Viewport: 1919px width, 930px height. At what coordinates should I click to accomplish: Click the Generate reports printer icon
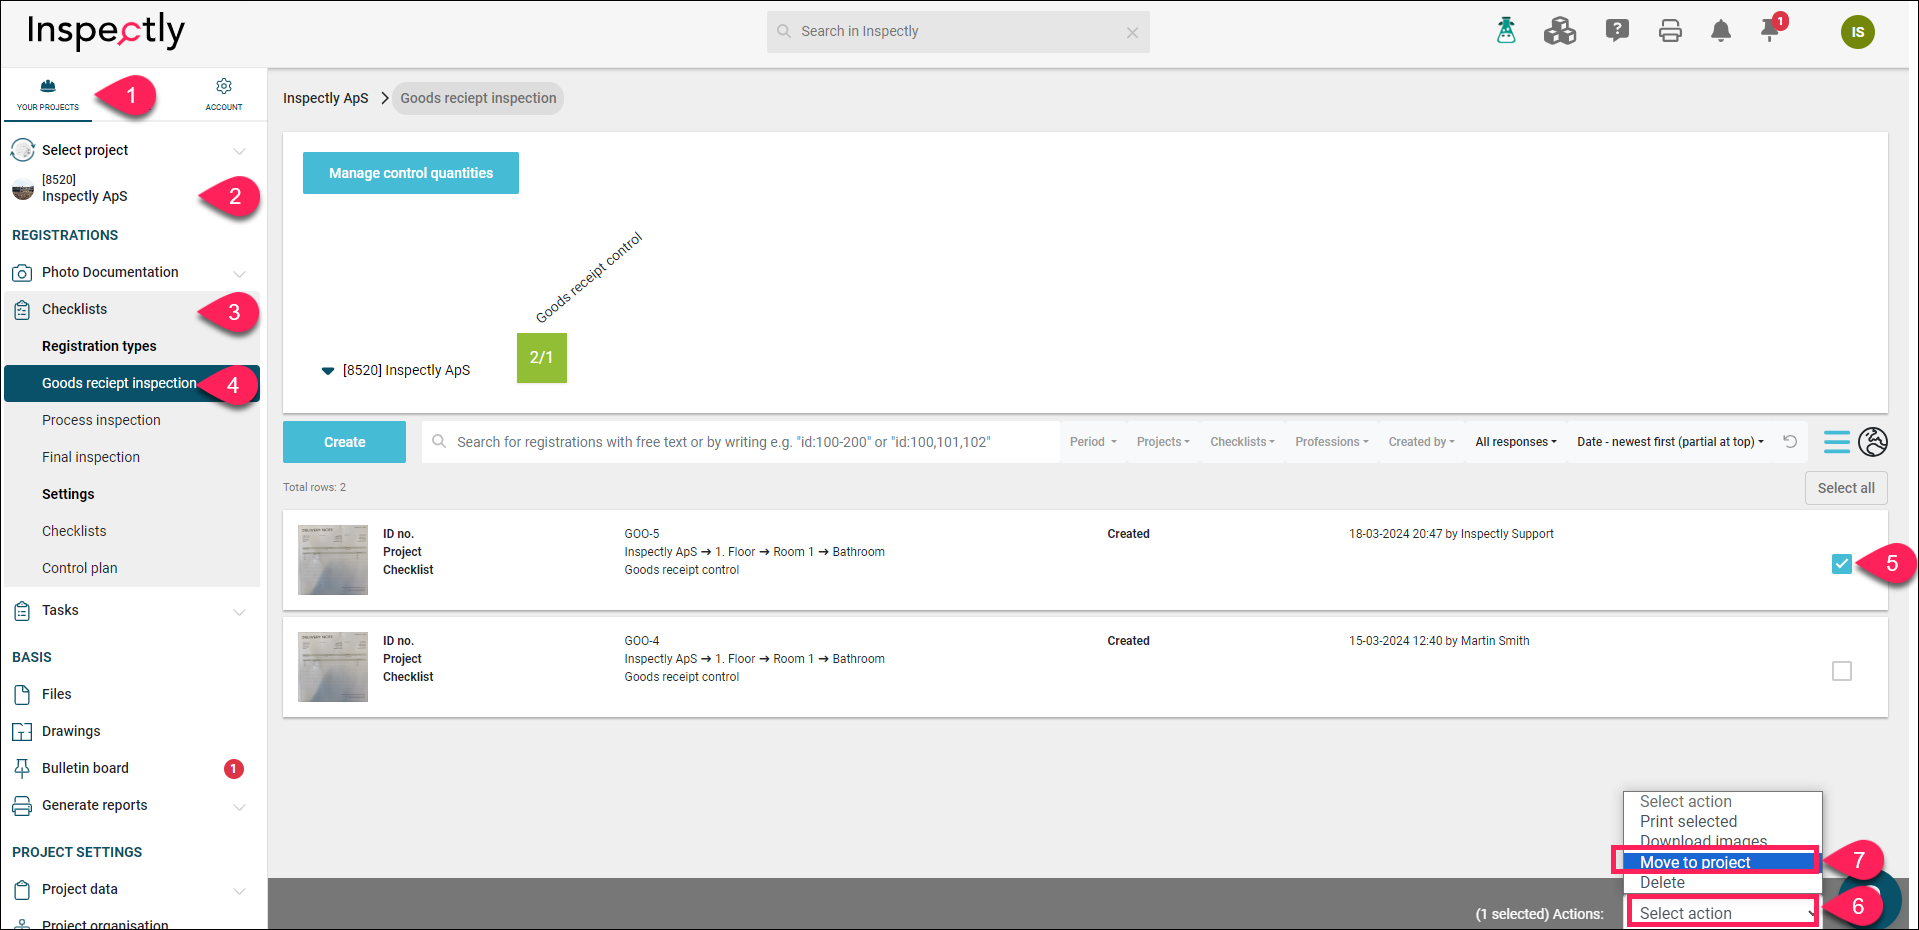pos(22,806)
